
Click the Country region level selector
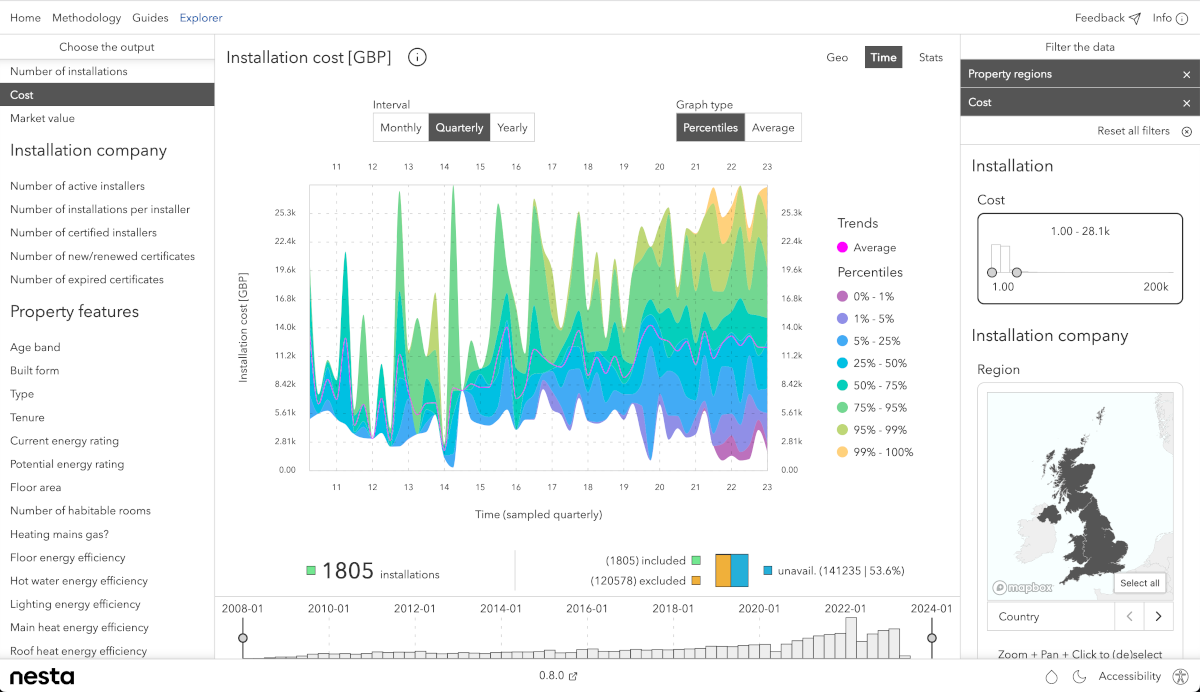coord(1050,616)
